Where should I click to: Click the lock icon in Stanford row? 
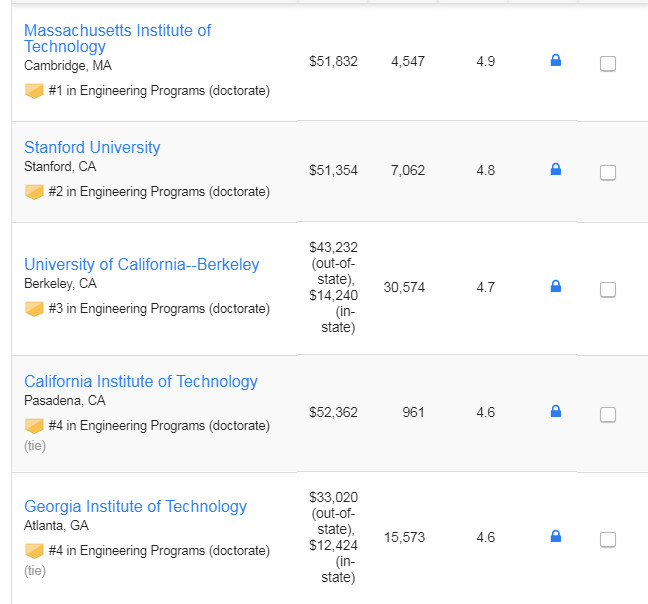[556, 169]
